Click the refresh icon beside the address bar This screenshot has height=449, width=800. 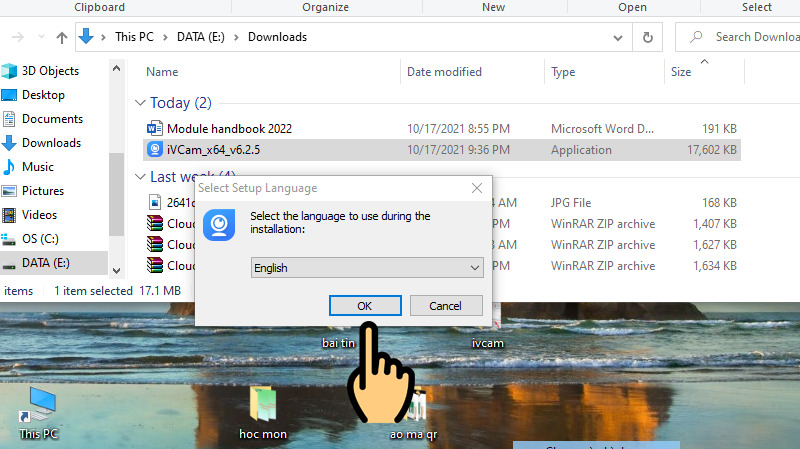click(649, 38)
